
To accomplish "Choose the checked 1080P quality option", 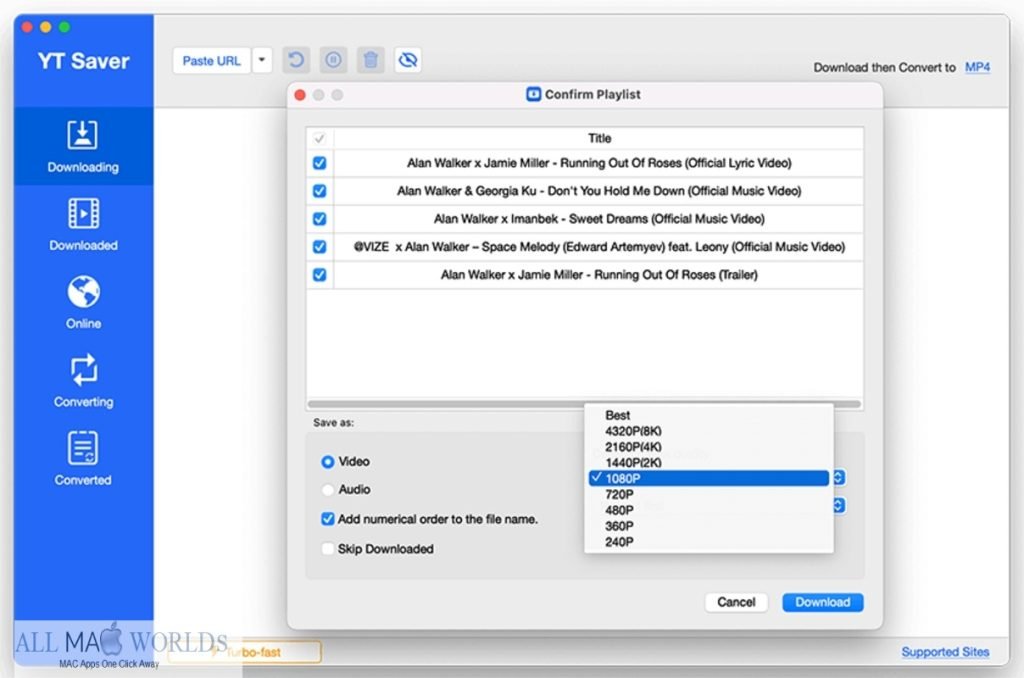I will pos(709,478).
